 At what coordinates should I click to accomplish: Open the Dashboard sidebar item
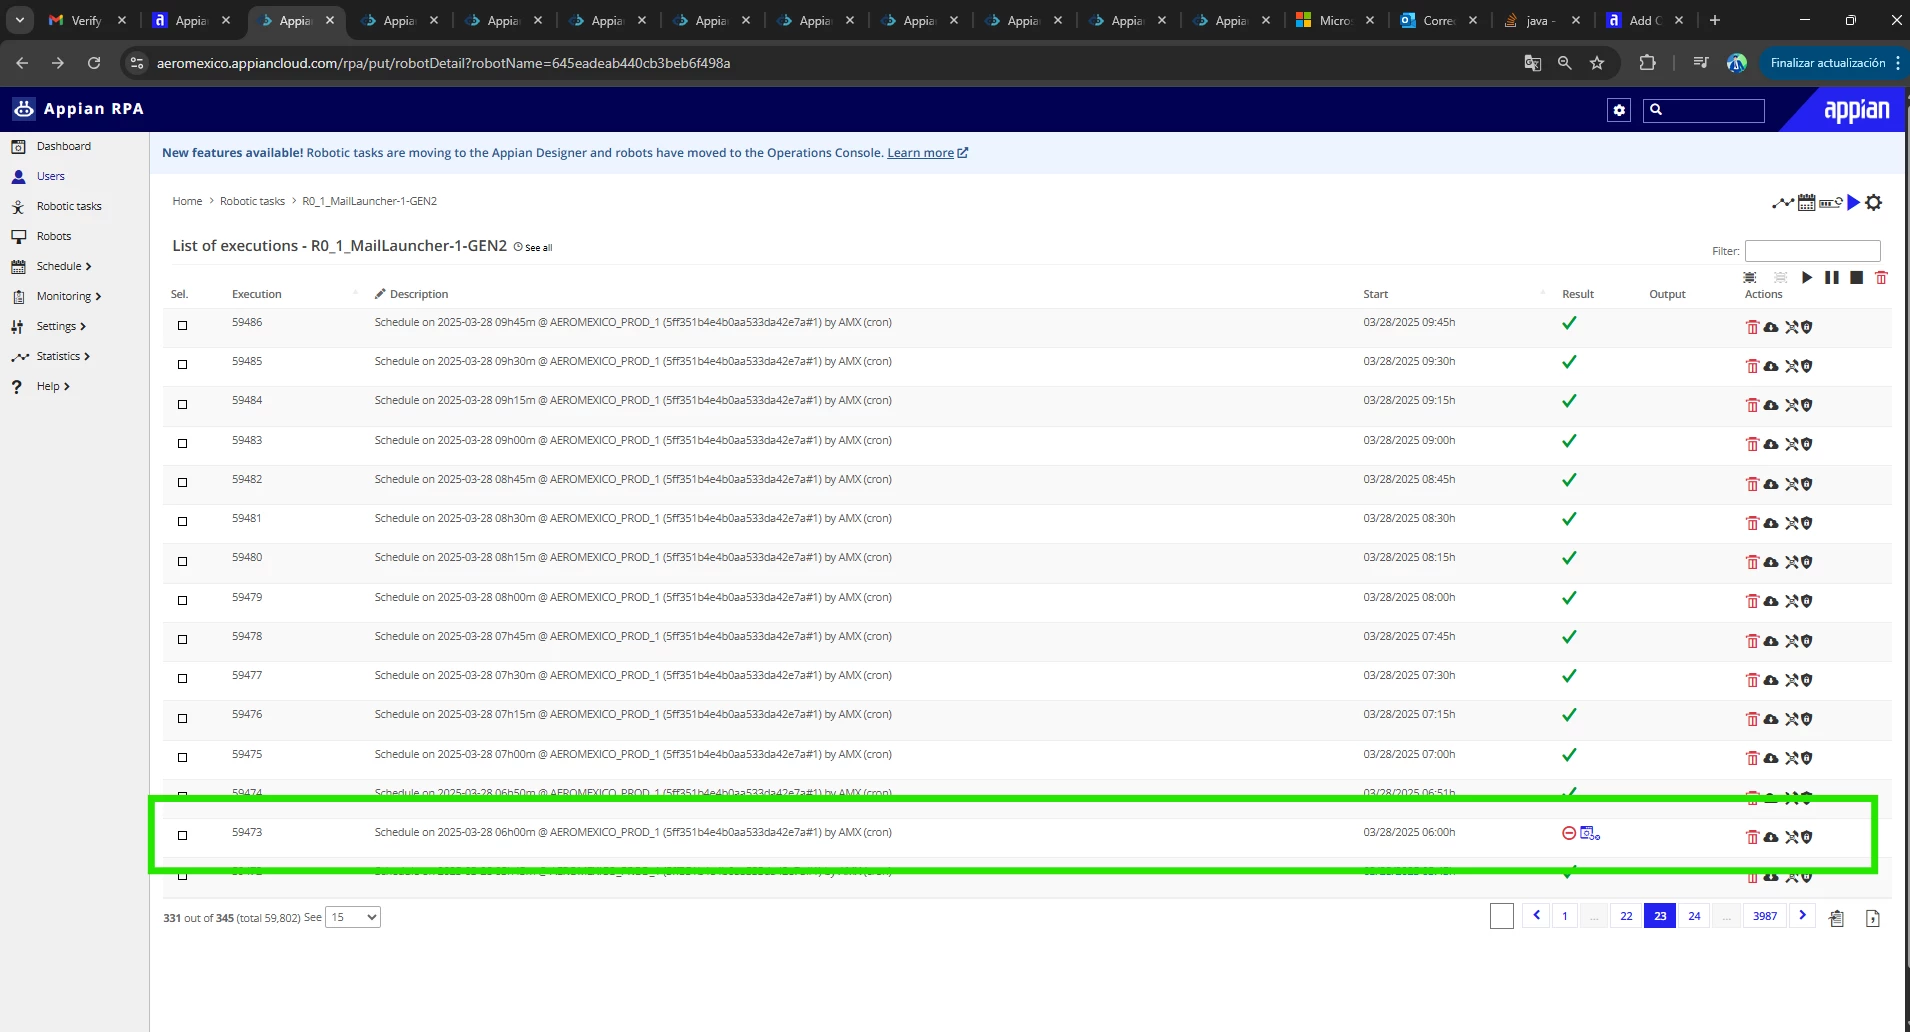pos(63,146)
